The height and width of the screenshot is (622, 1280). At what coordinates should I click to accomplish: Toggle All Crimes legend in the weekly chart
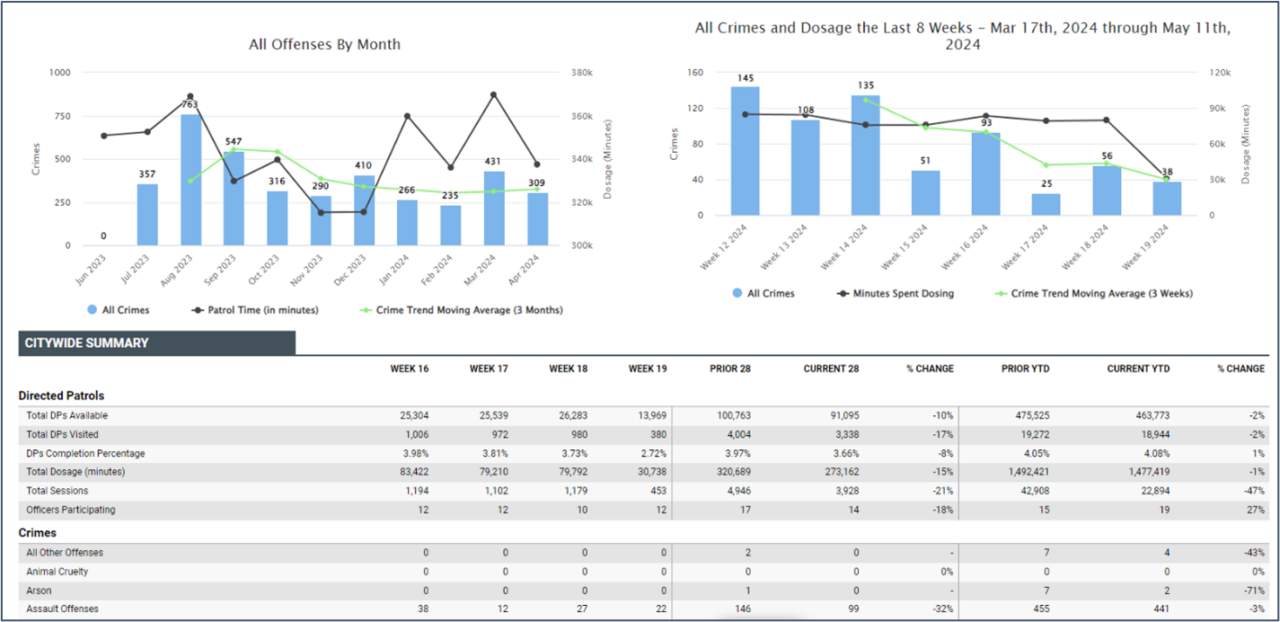(x=763, y=293)
